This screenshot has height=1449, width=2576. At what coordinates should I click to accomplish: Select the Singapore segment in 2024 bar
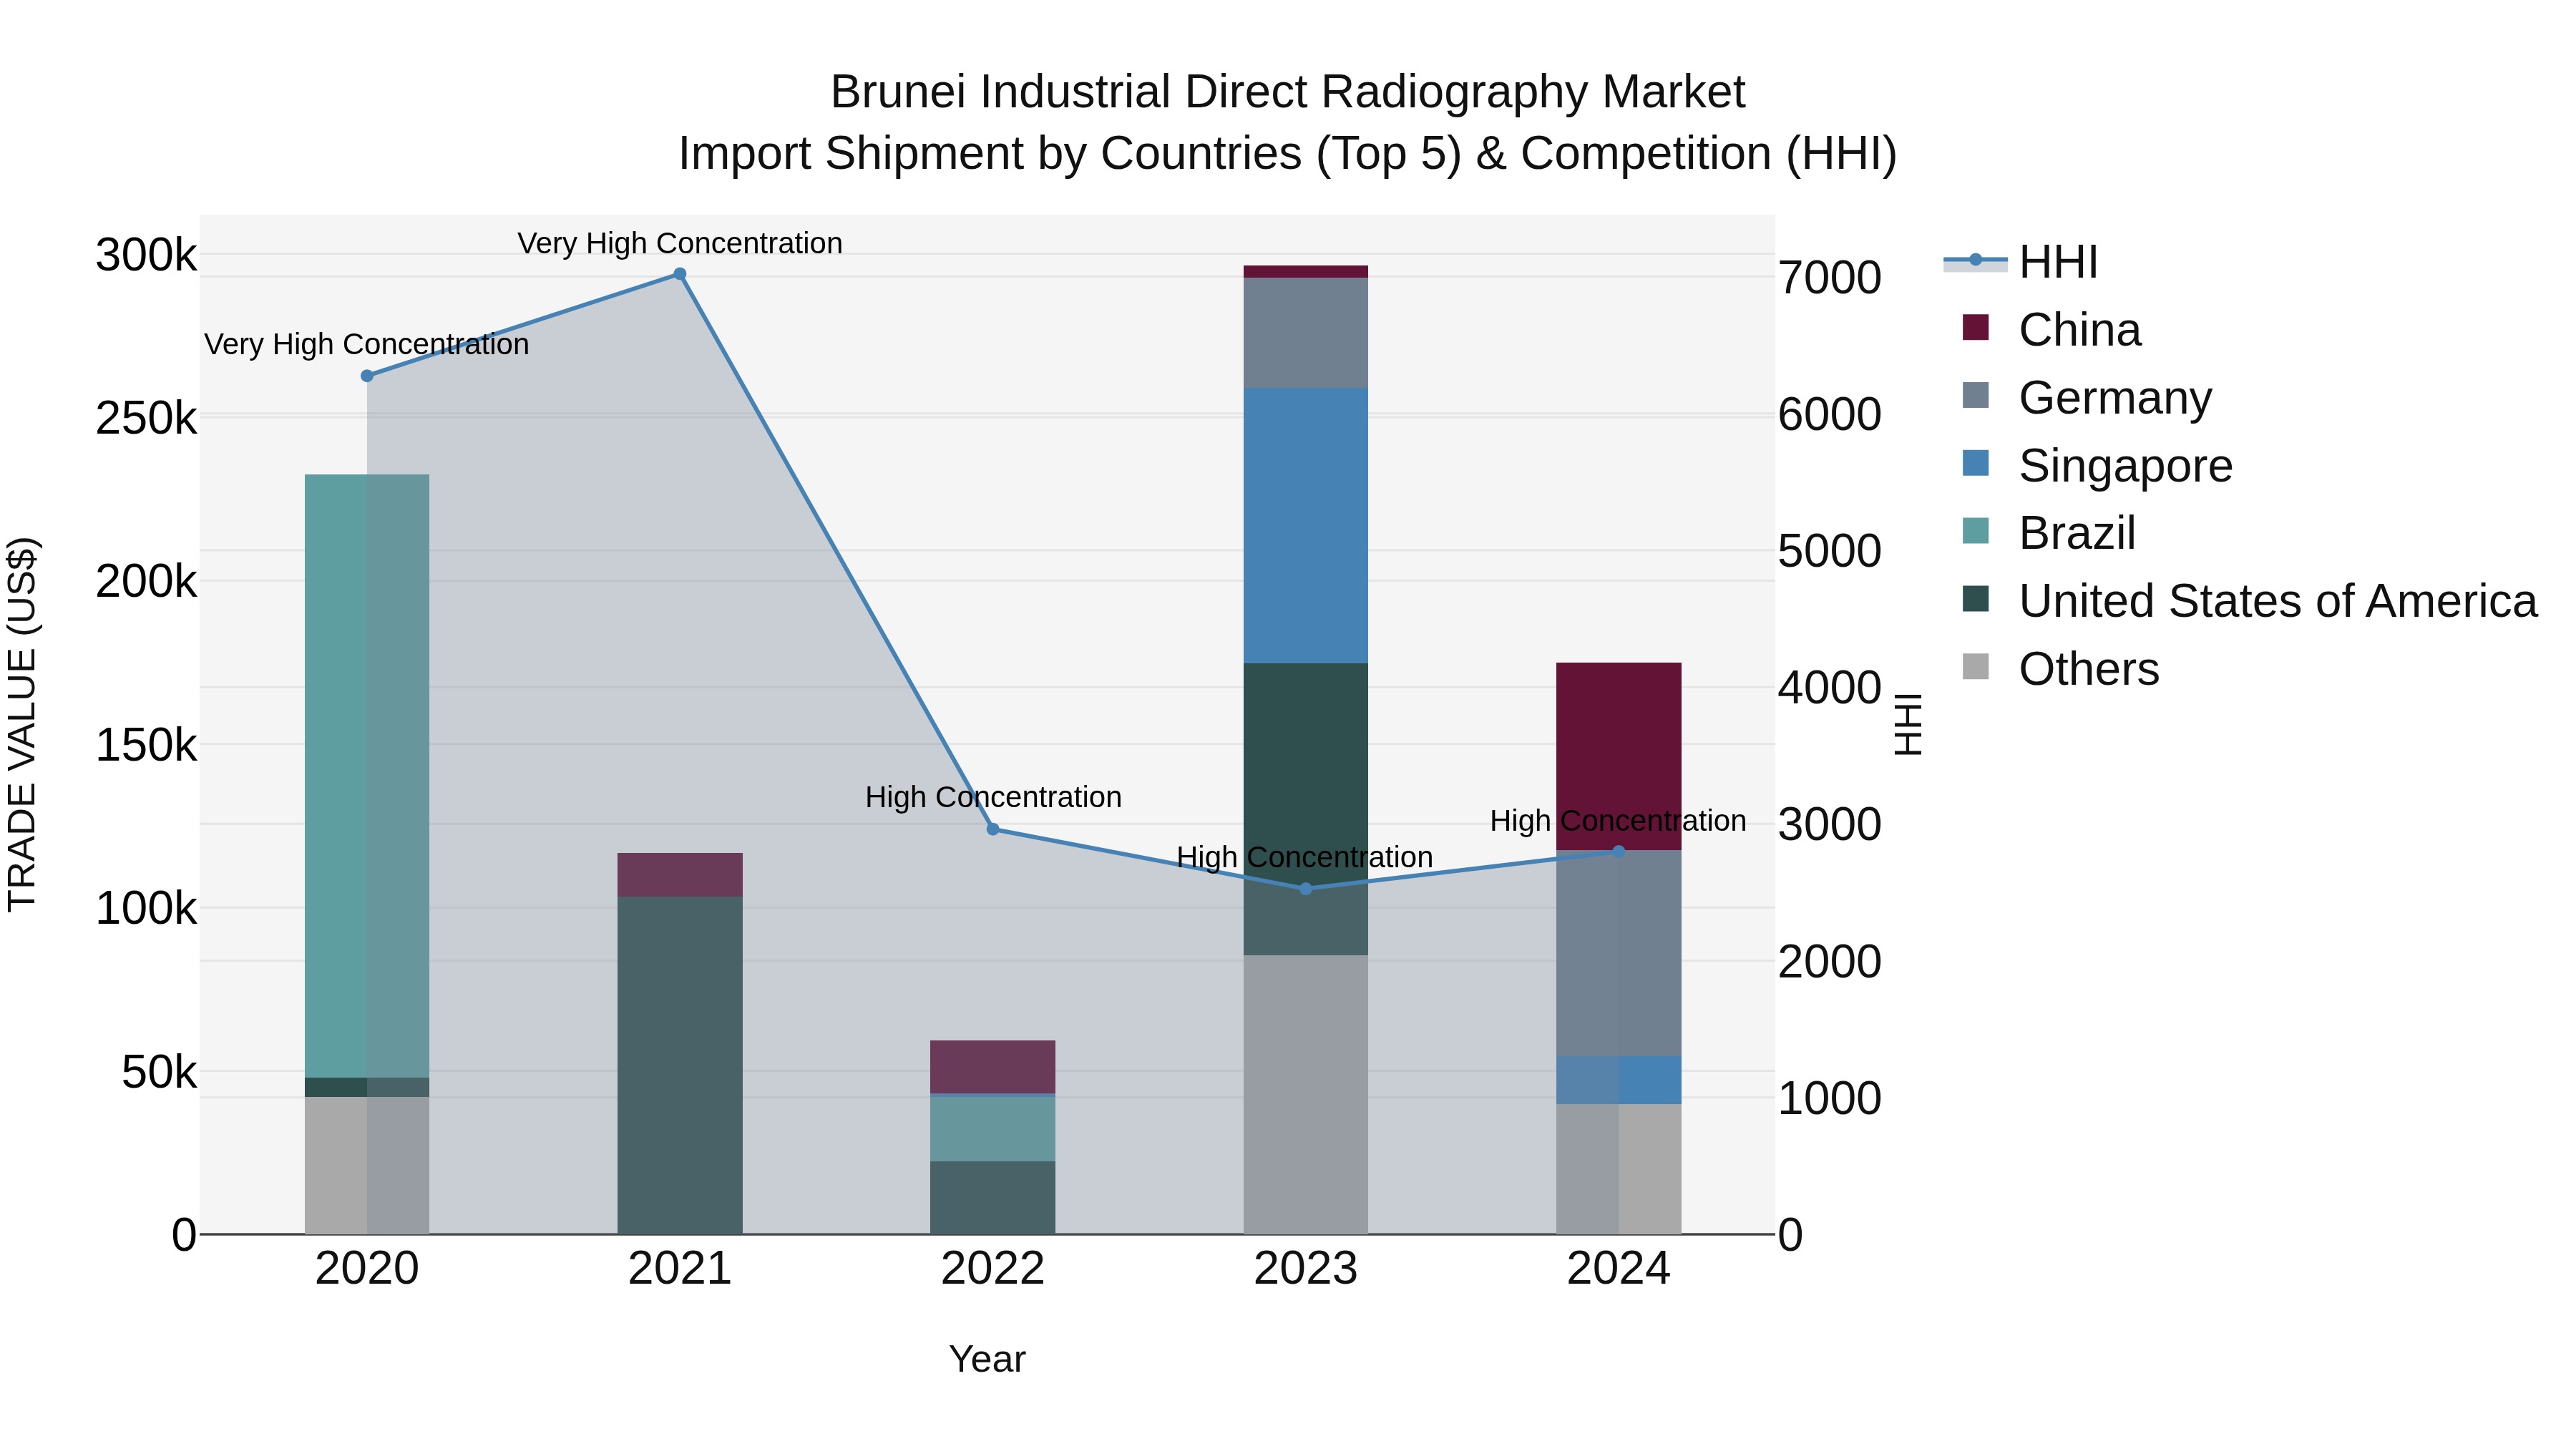click(1619, 1081)
